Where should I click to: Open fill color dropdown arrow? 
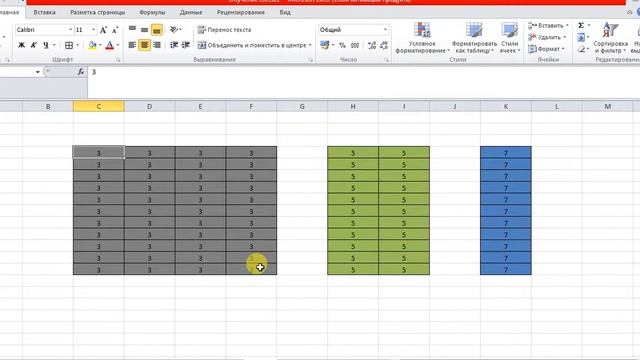100,45
